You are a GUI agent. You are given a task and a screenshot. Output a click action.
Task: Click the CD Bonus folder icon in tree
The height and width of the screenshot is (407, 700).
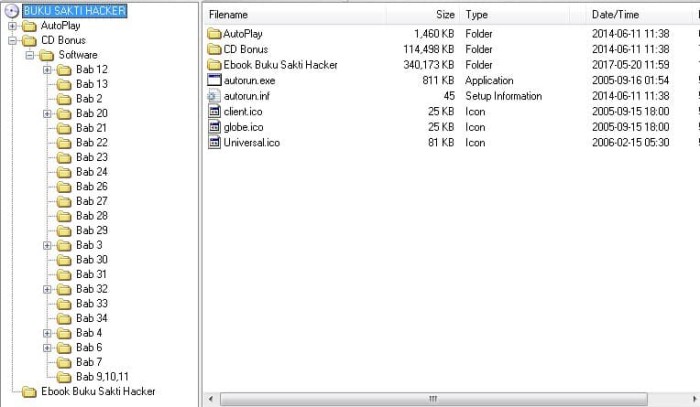point(29,41)
